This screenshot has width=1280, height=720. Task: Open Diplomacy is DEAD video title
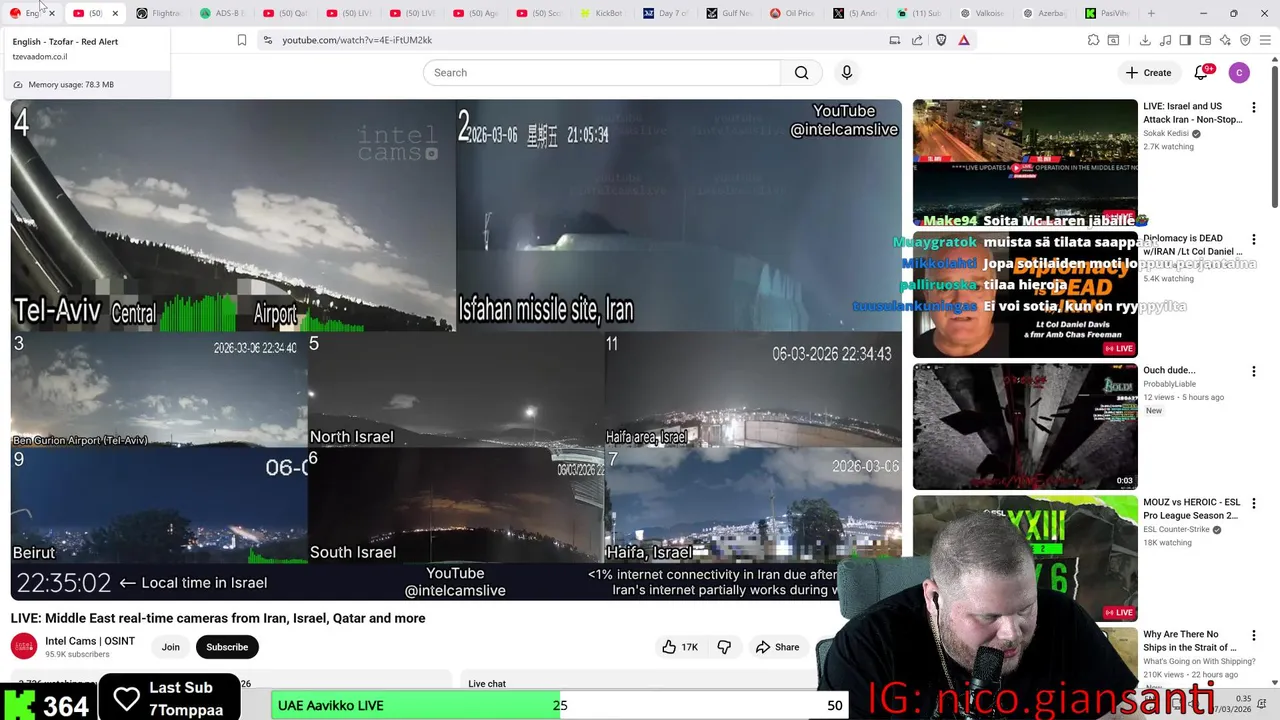click(x=1193, y=245)
